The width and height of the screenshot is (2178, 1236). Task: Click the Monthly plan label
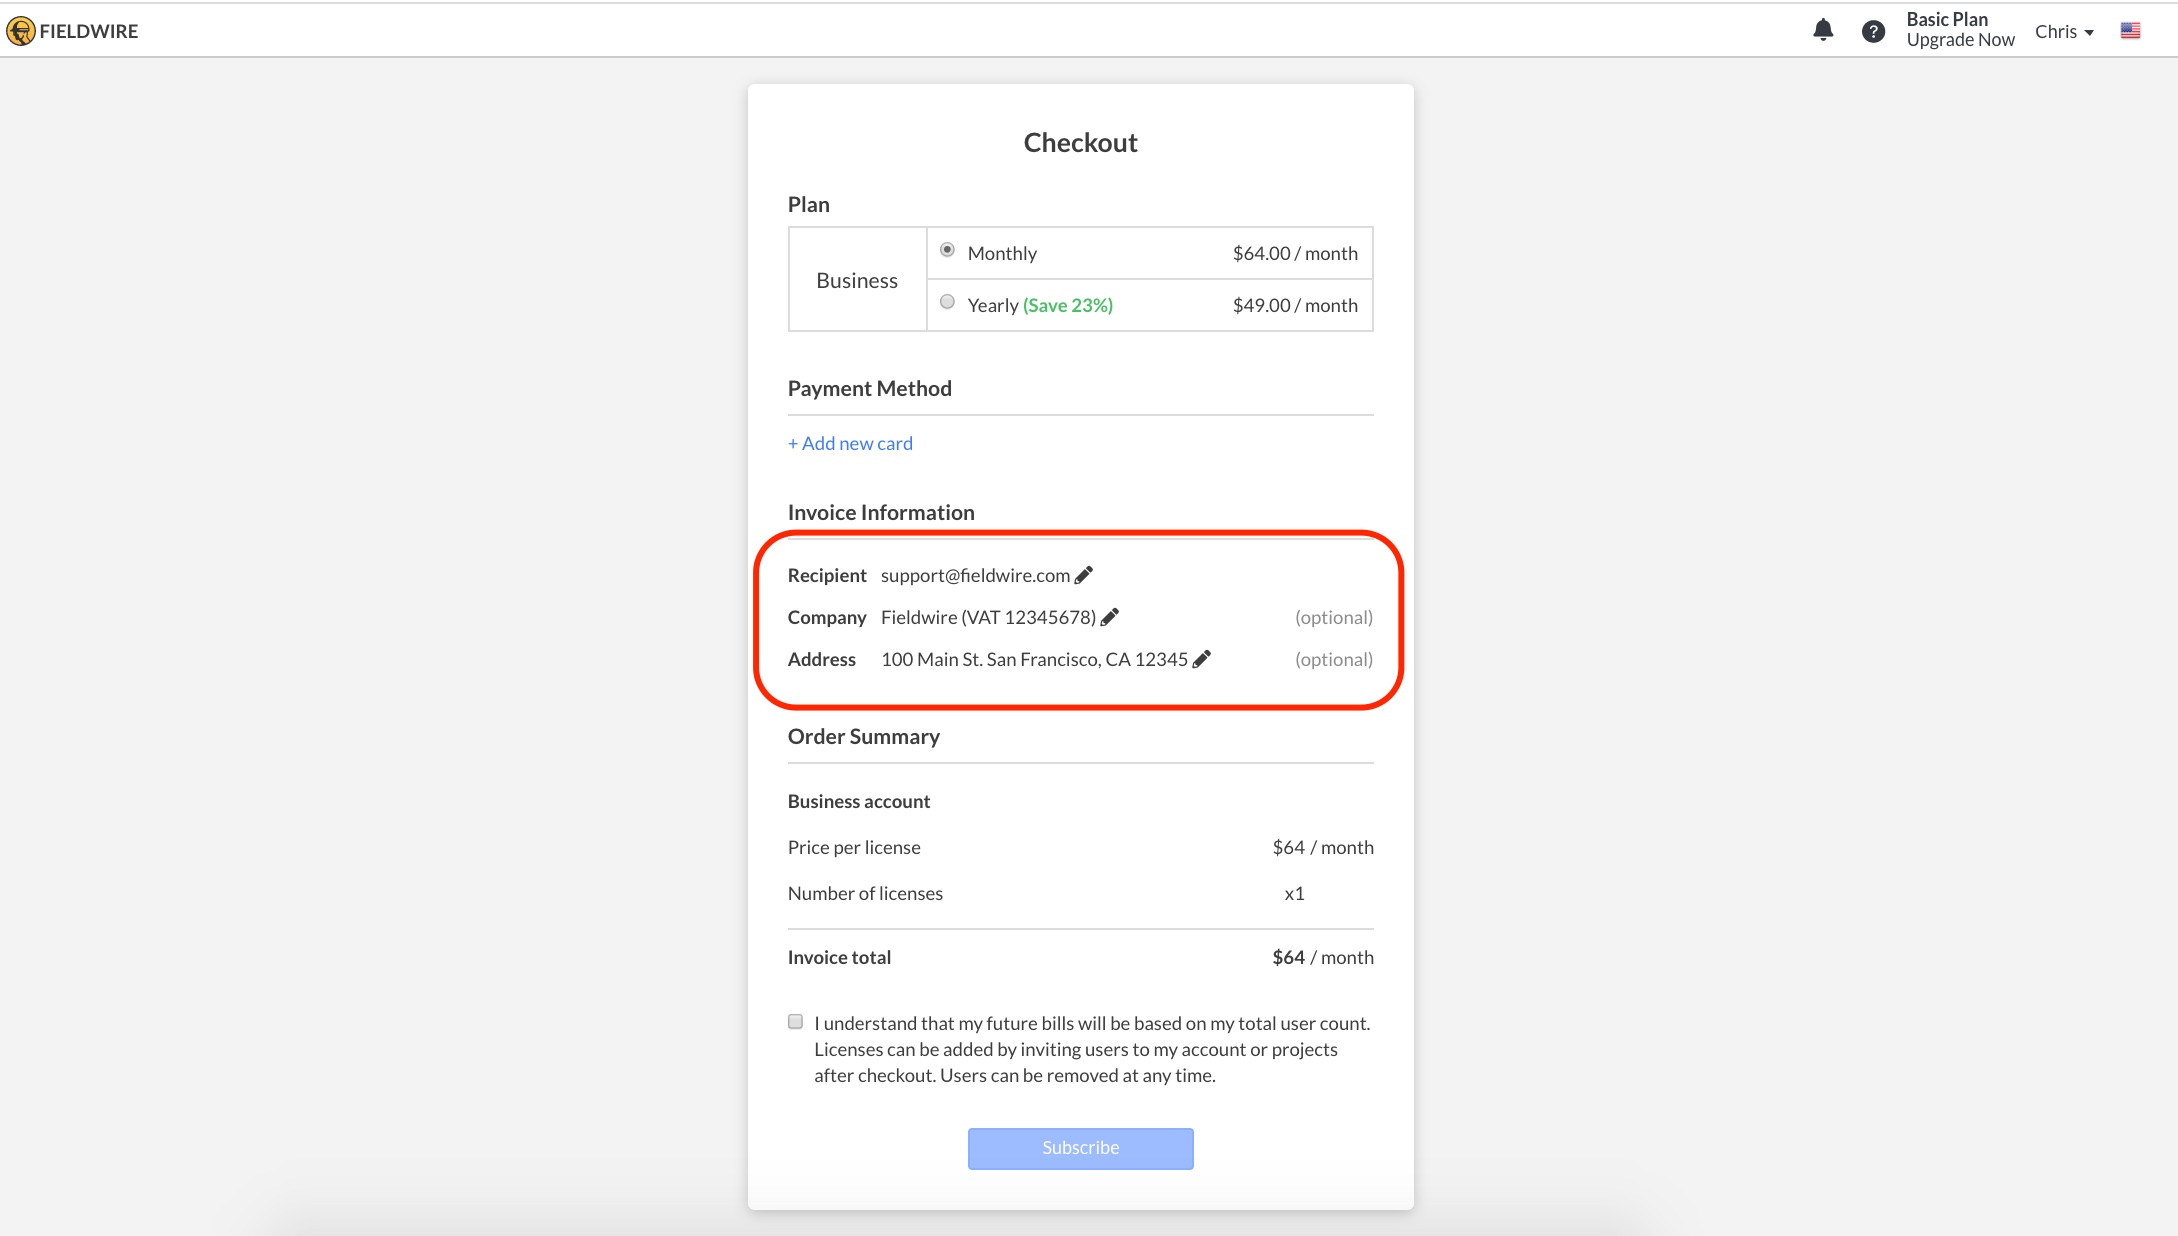(1002, 253)
